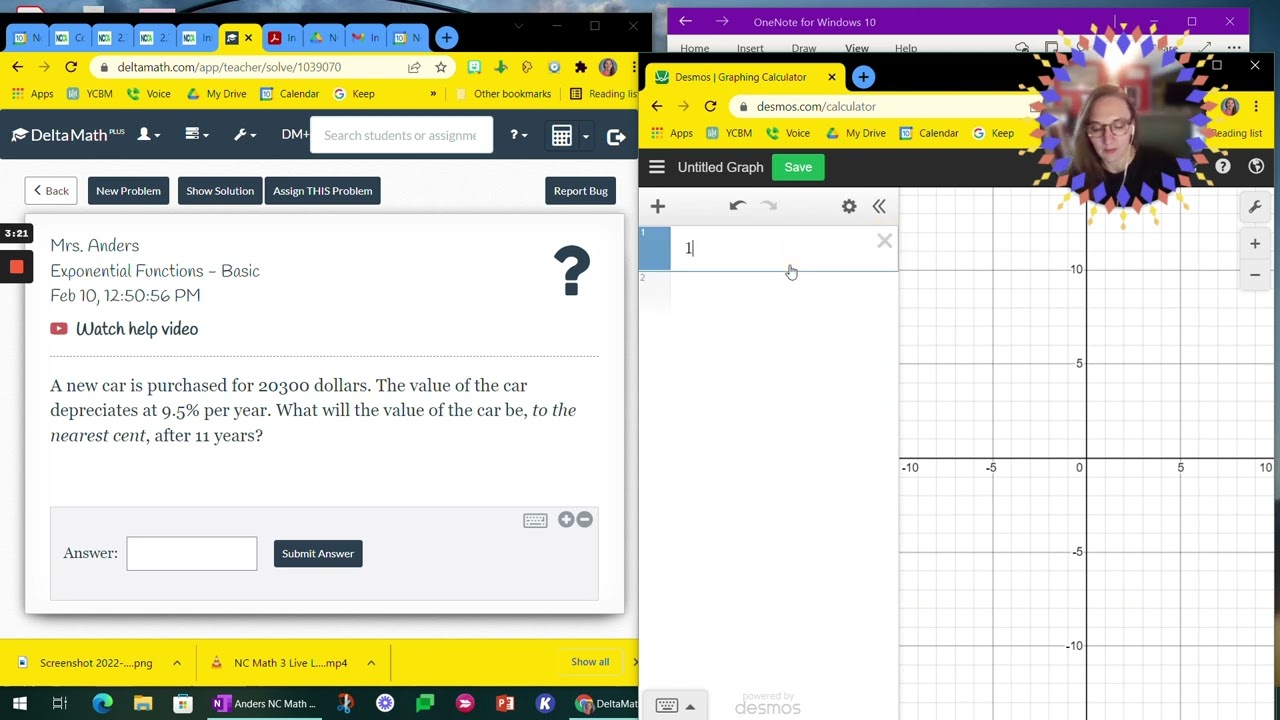Open OneNote Draw tab
The height and width of the screenshot is (720, 1280).
804,48
